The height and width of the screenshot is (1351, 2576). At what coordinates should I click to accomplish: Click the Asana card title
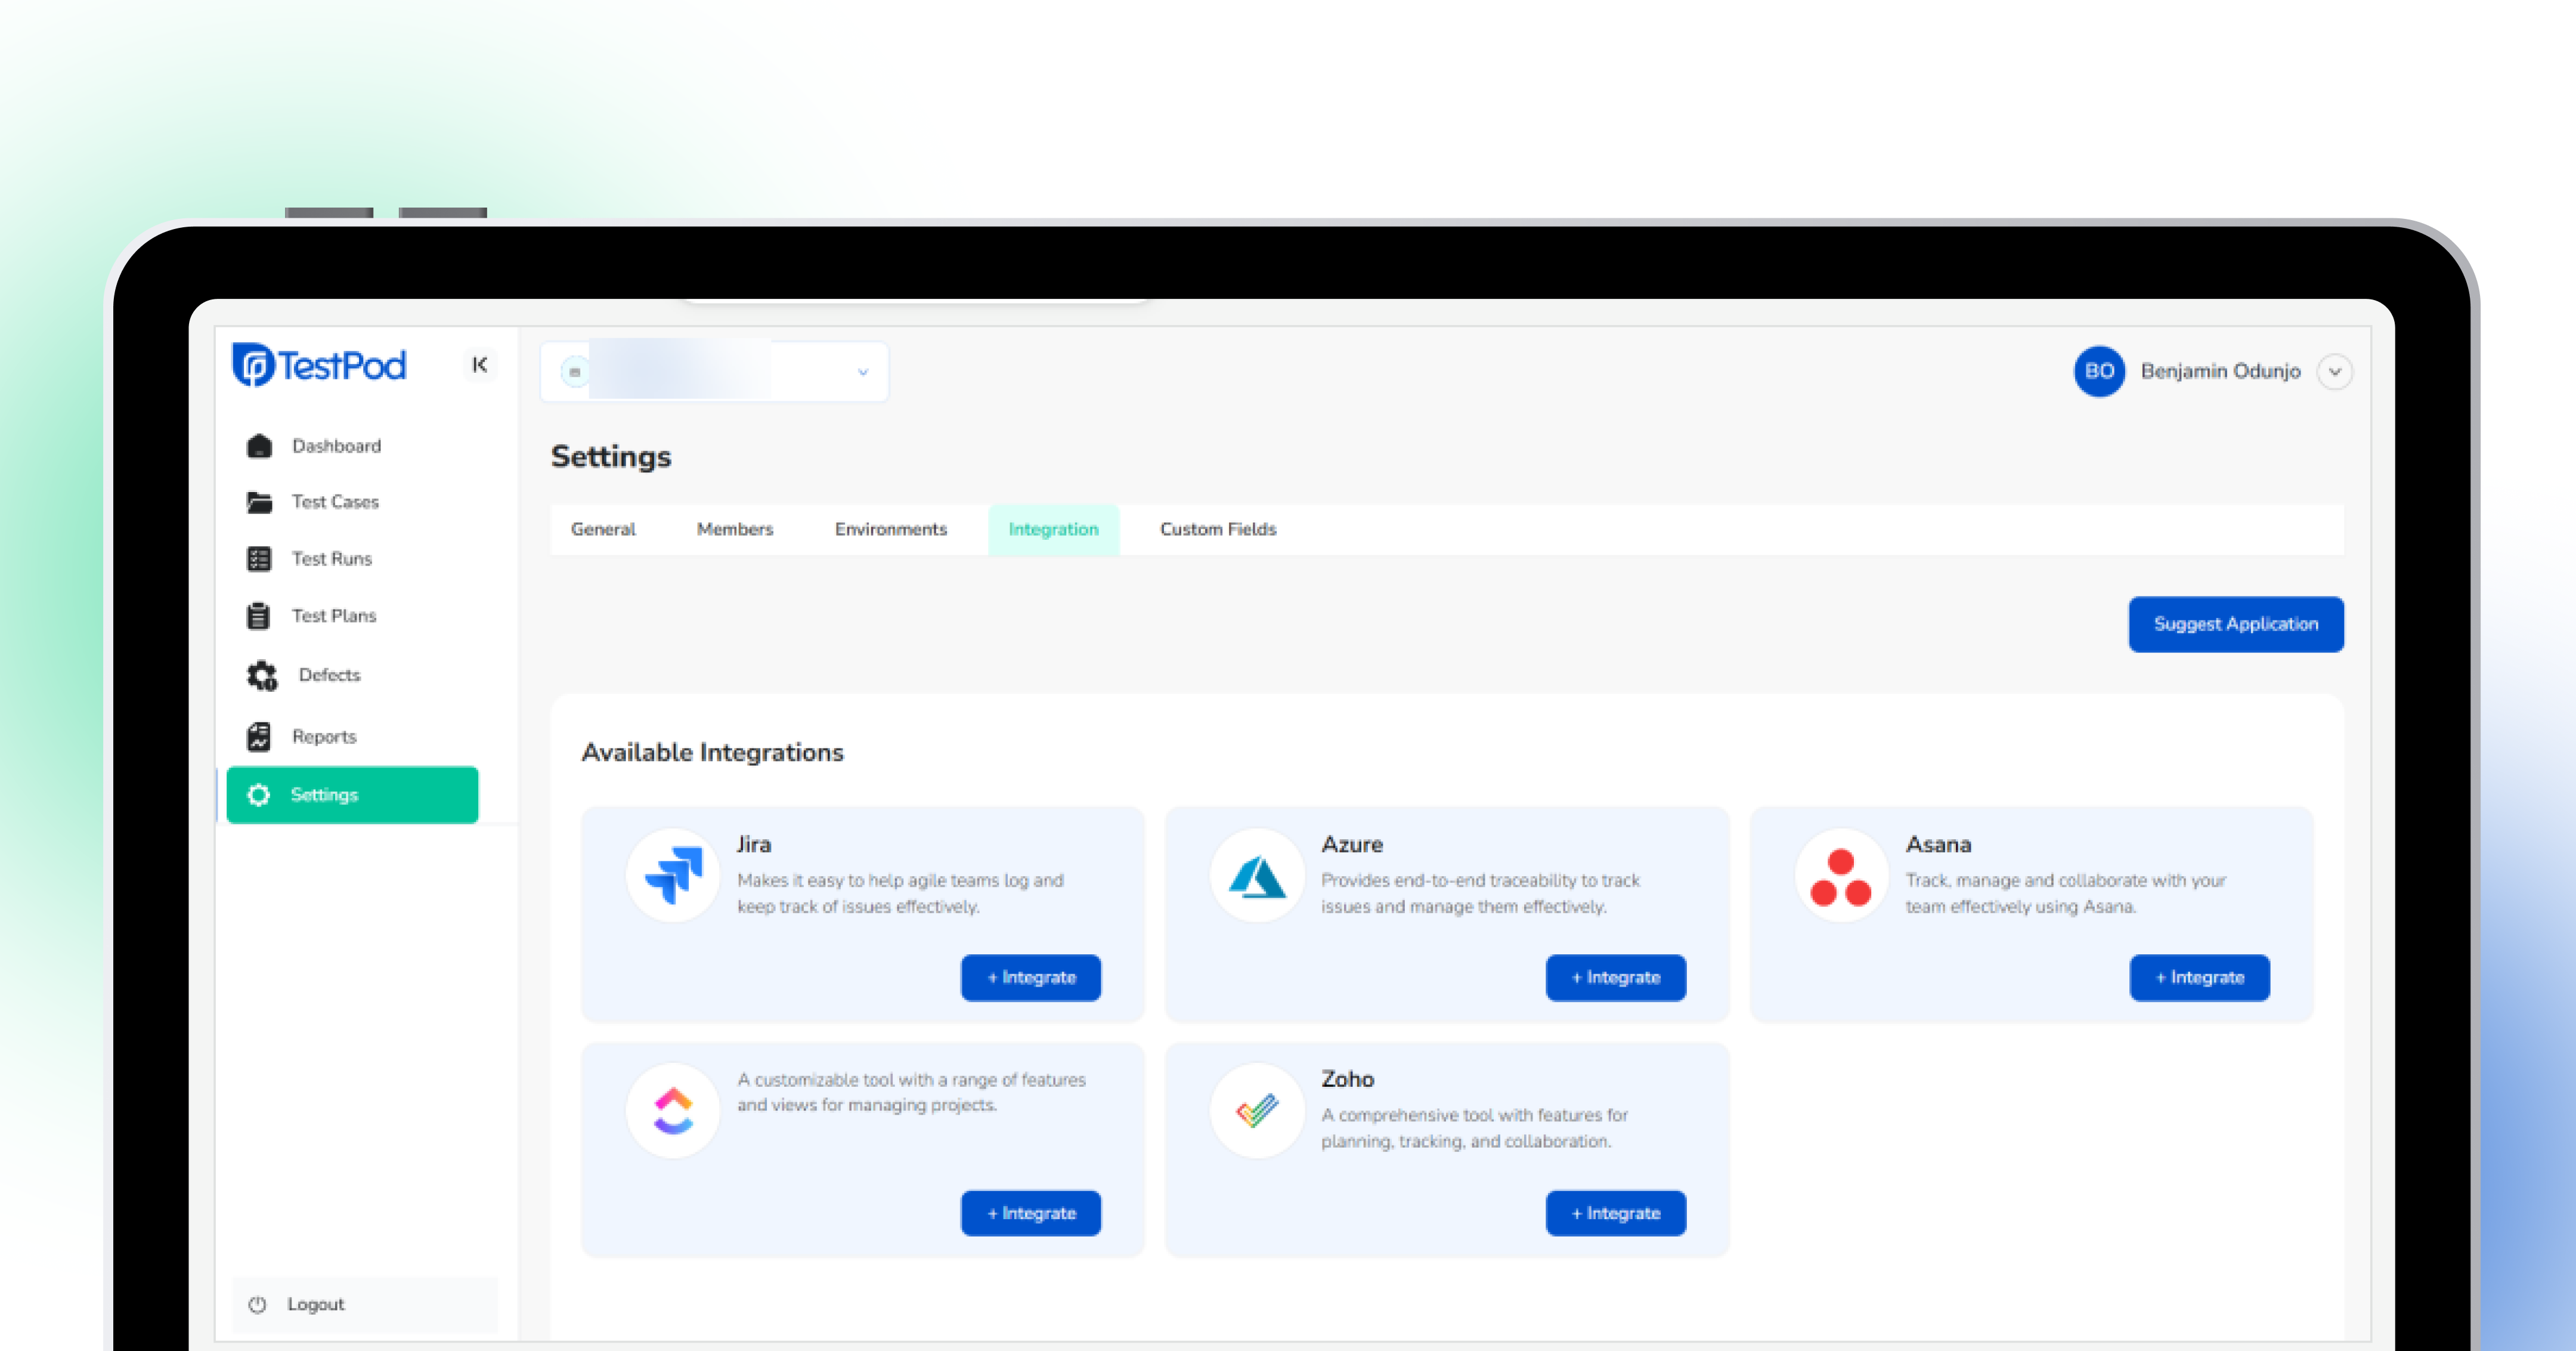1938,844
